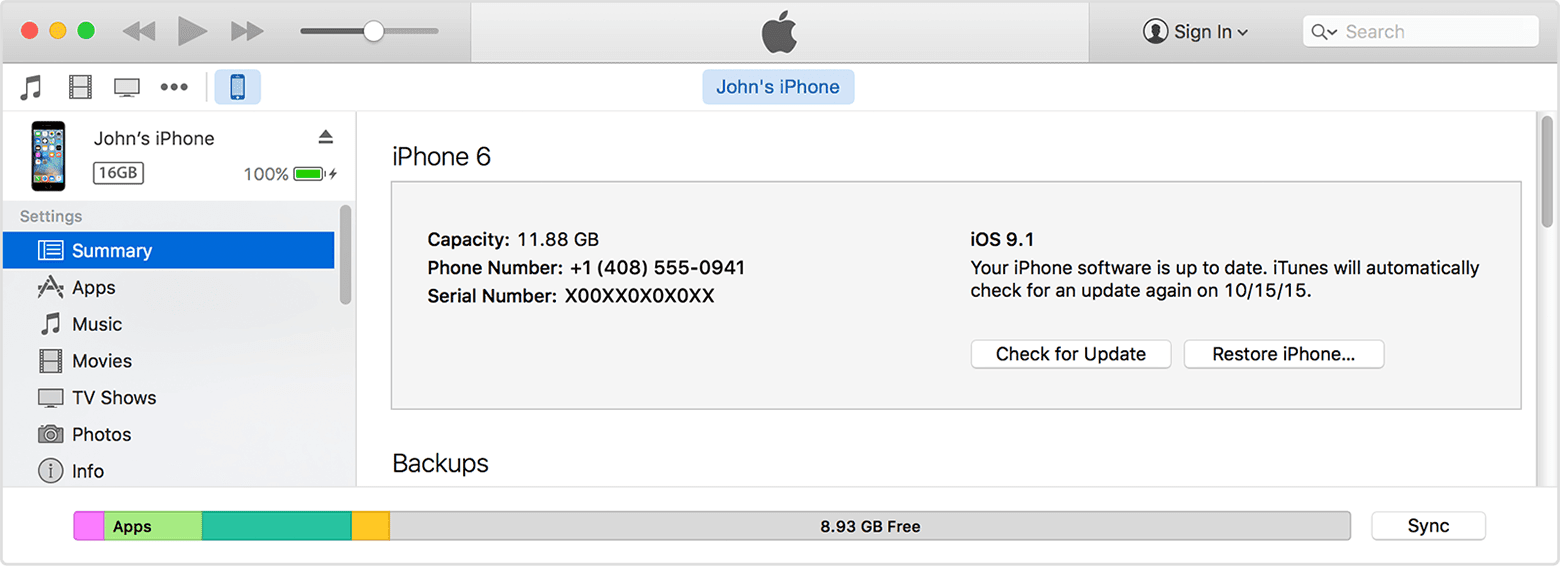The image size is (1560, 566).
Task: Click the fast forward next track button
Action: (247, 31)
